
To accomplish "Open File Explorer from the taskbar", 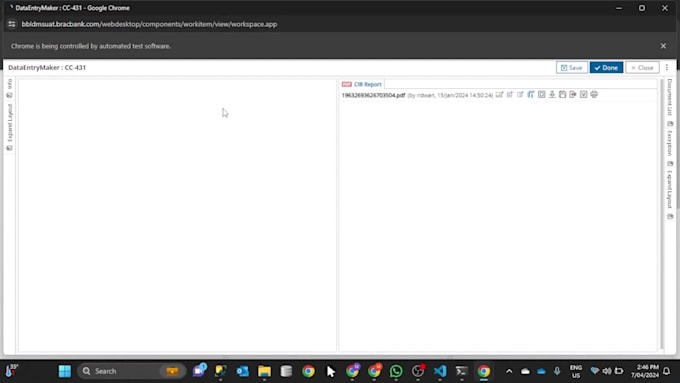I will click(x=264, y=371).
